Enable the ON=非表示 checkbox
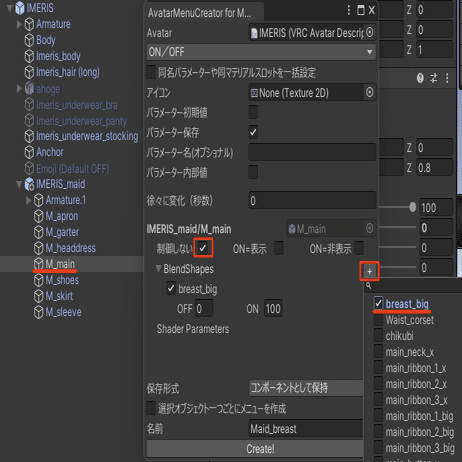This screenshot has width=462, height=462. coord(359,248)
